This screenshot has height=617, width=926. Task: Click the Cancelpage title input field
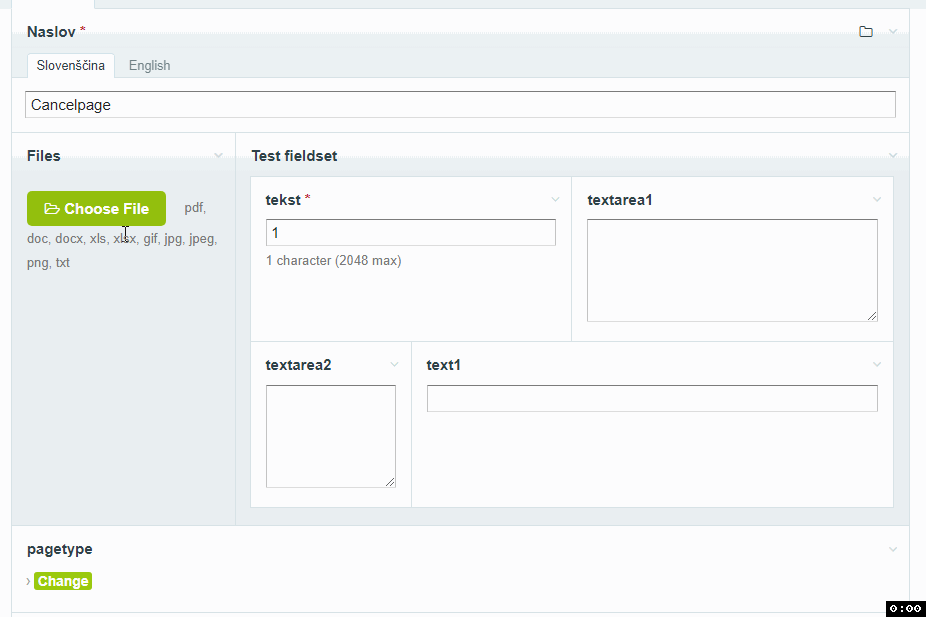click(460, 103)
